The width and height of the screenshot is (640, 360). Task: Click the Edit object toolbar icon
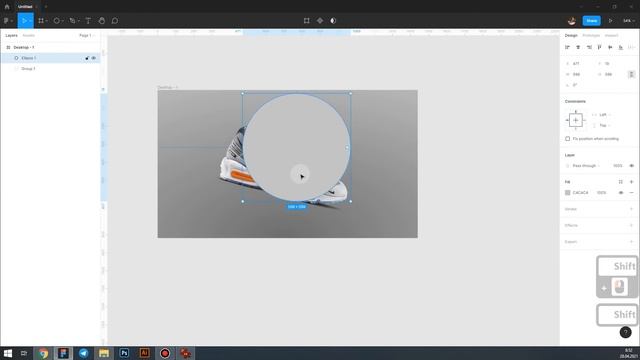pyautogui.click(x=307, y=21)
